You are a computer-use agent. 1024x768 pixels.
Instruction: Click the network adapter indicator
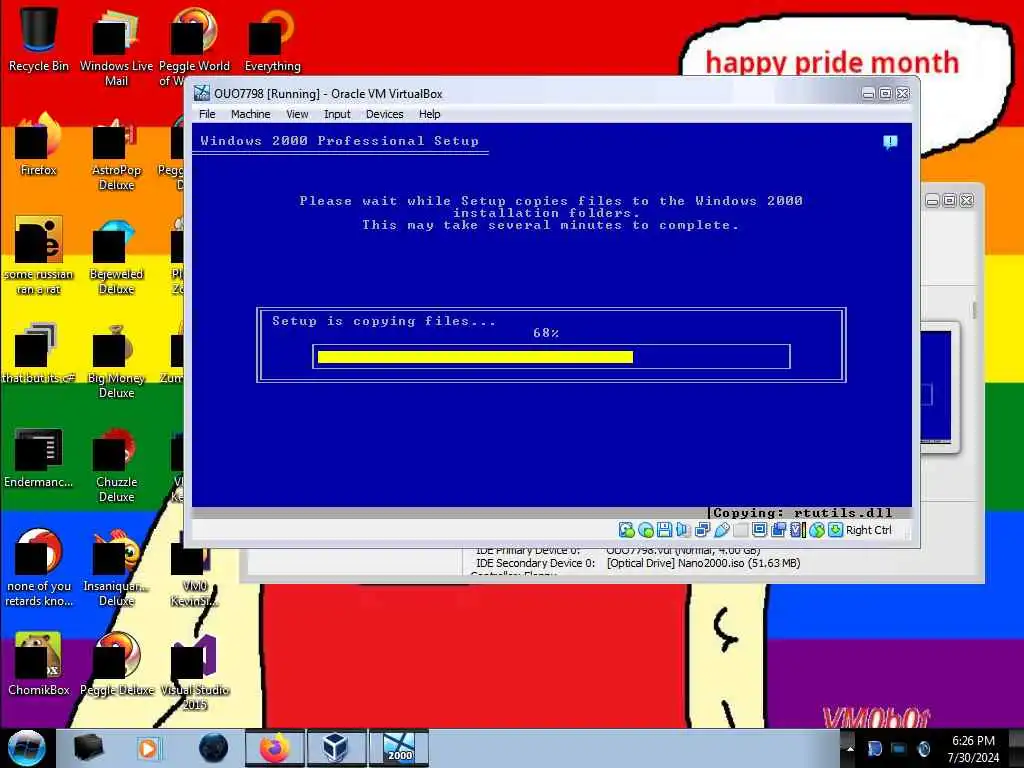point(702,530)
